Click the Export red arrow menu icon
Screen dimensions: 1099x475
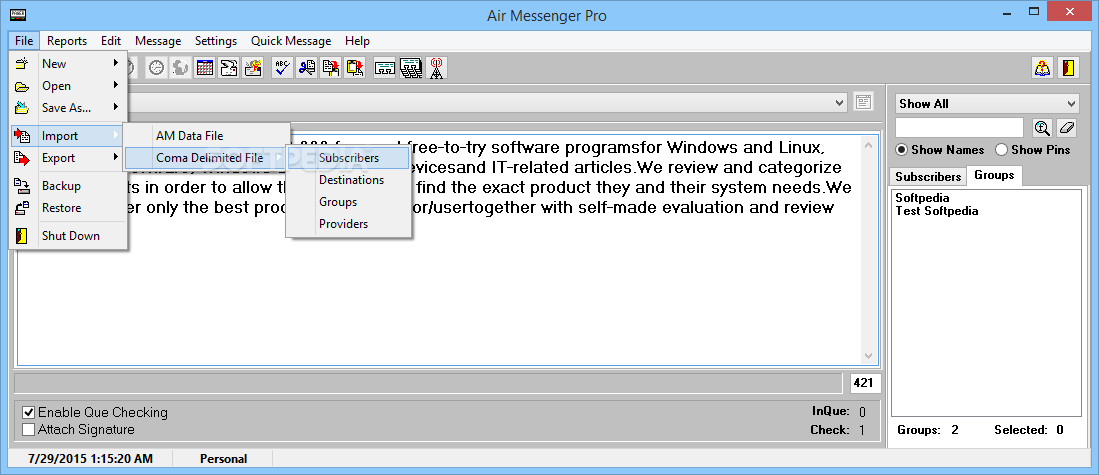(x=22, y=158)
